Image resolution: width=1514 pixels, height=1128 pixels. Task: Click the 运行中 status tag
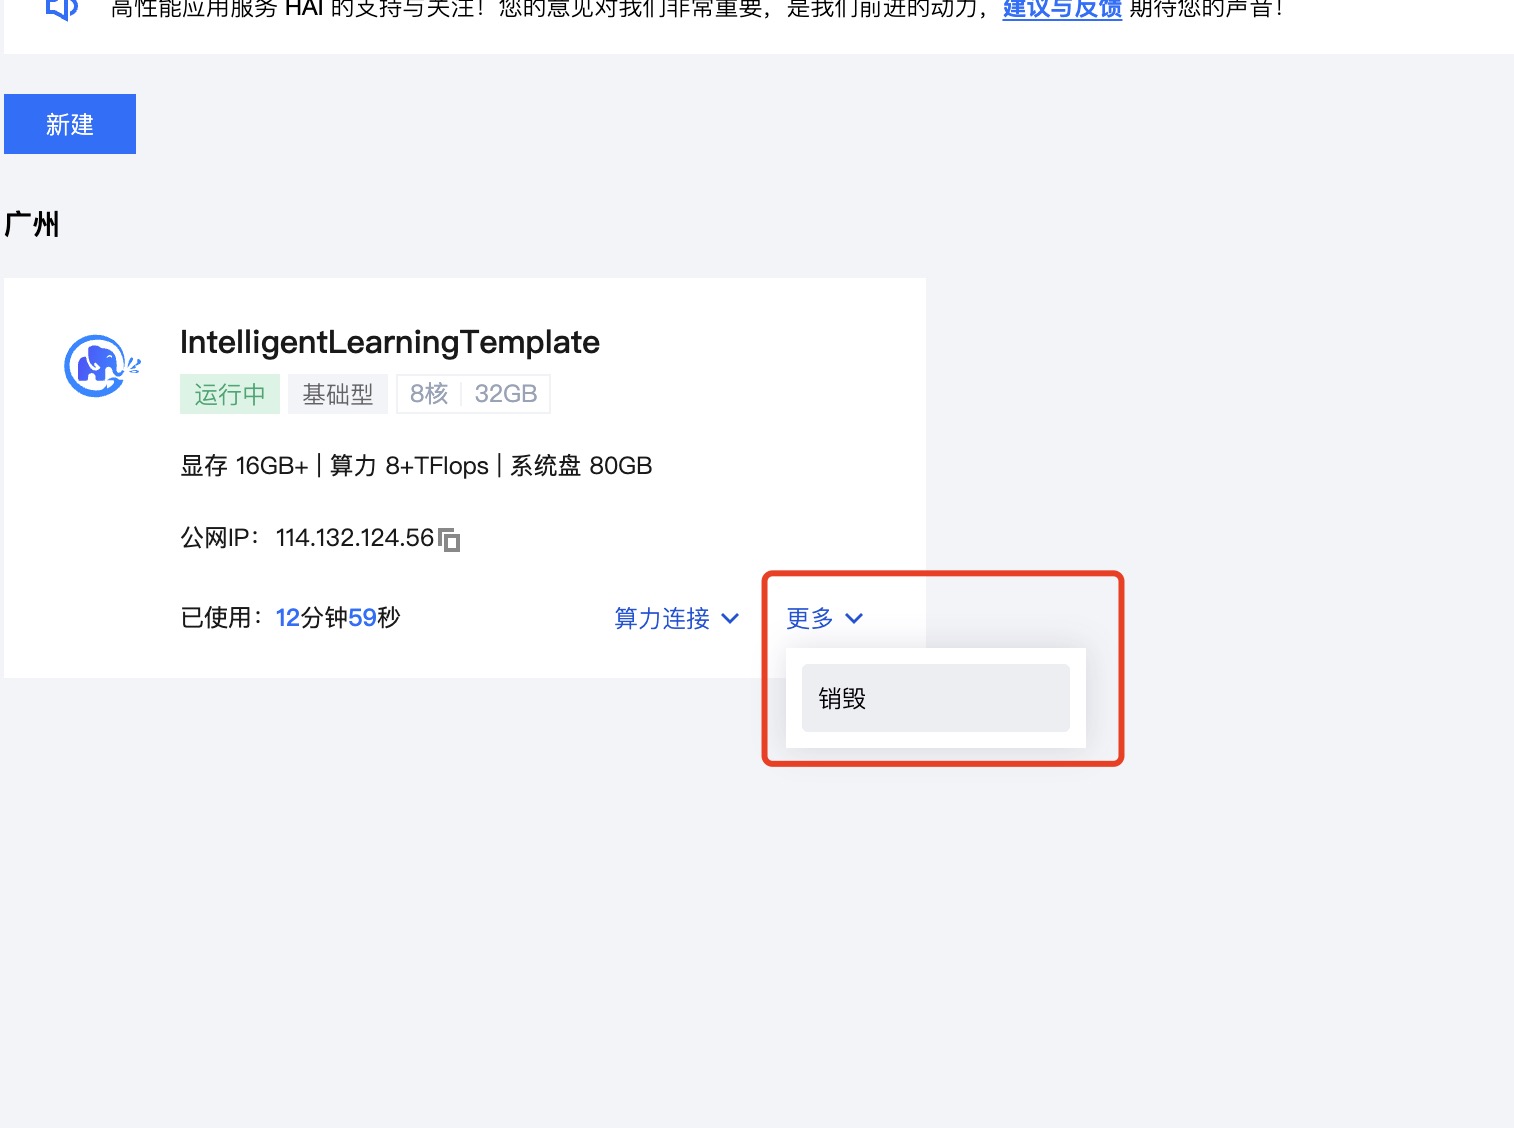pyautogui.click(x=230, y=394)
